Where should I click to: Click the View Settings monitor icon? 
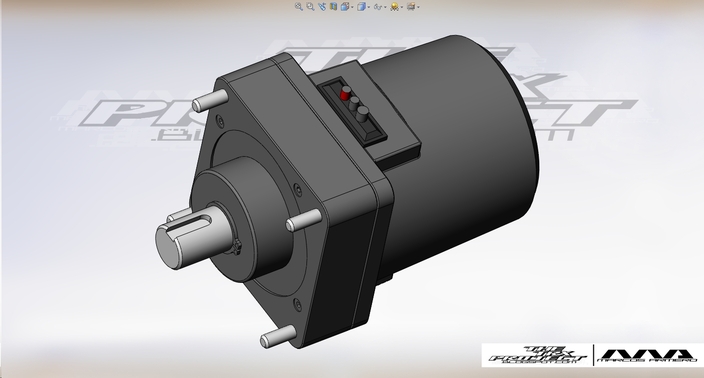pos(411,6)
